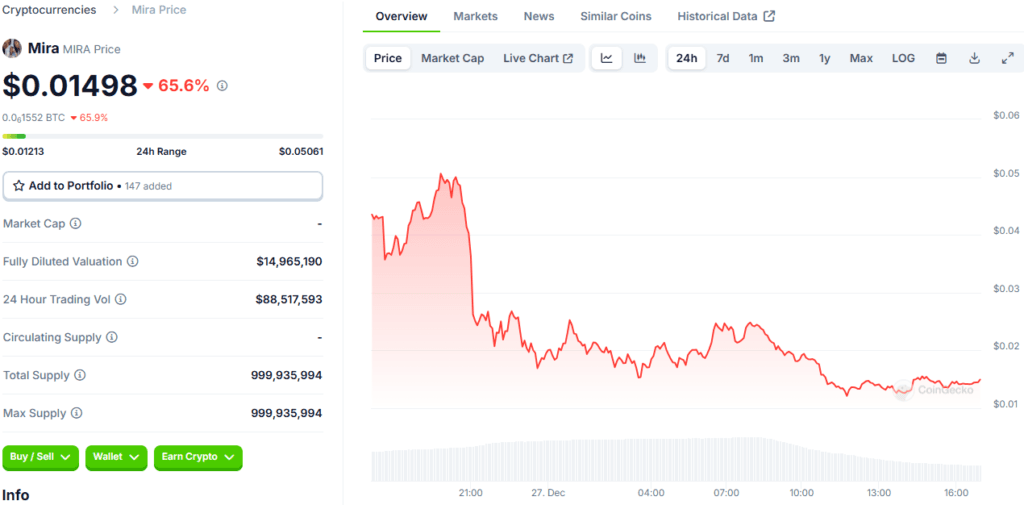Click the volume bars below the chart
The height and width of the screenshot is (505, 1024).
[676, 459]
